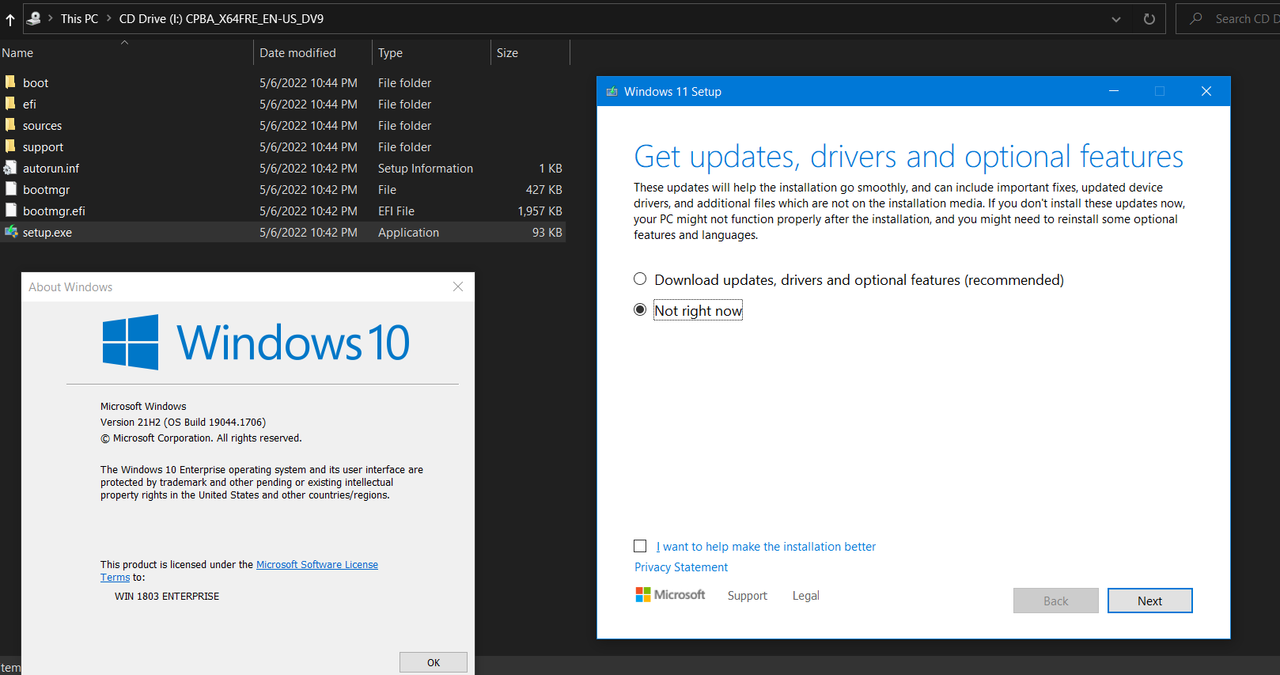The image size is (1280, 675).
Task: Click the boot folder name
Action: click(36, 83)
